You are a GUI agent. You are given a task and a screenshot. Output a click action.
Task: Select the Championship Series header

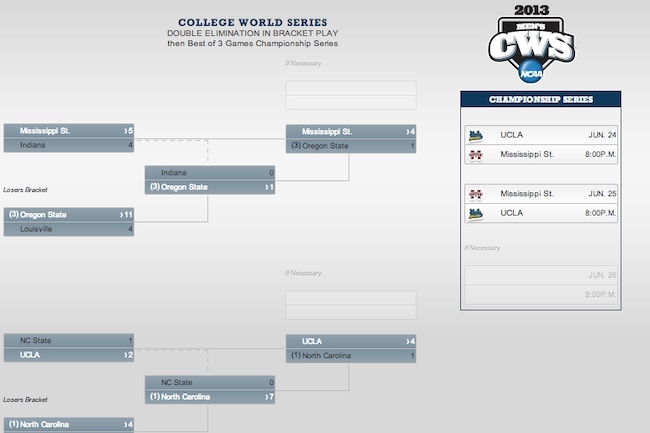point(541,99)
